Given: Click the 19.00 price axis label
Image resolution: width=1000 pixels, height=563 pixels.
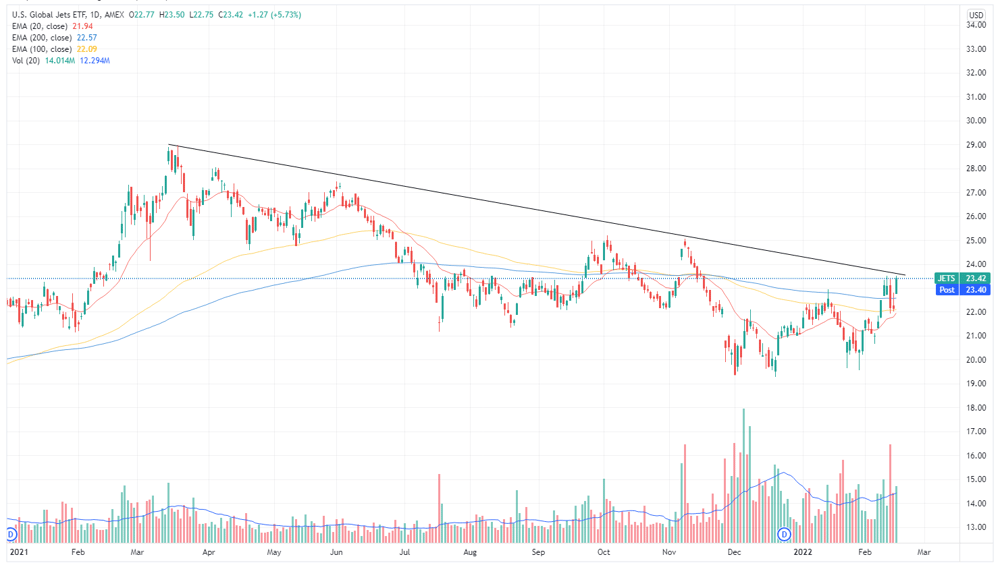Looking at the screenshot, I should [976, 384].
